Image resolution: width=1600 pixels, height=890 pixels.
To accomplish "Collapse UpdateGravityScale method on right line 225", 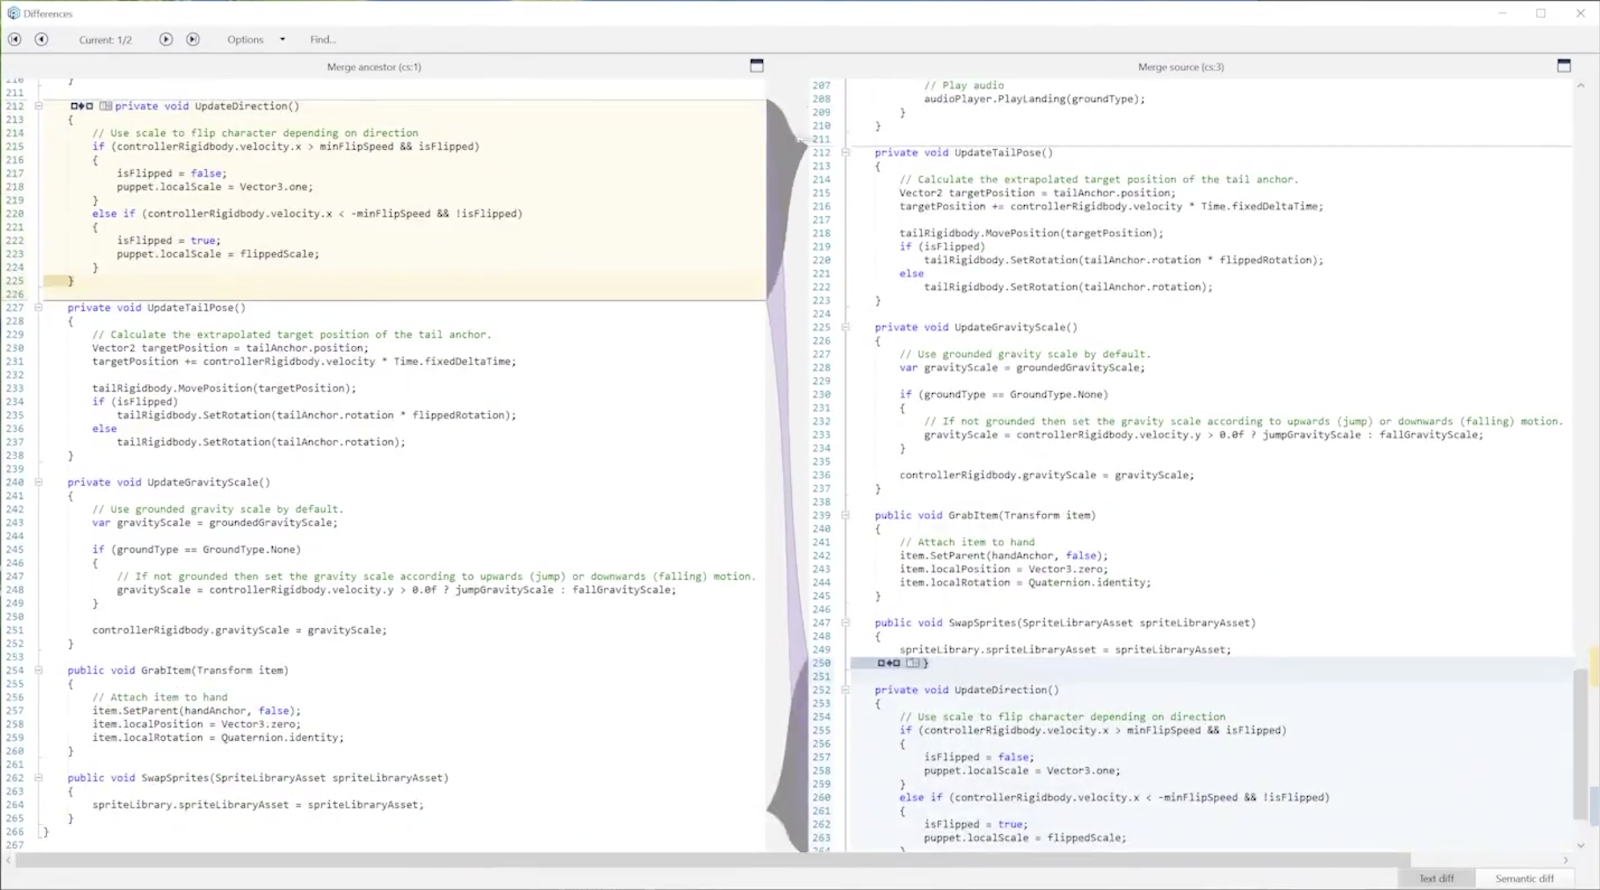I will coord(845,327).
